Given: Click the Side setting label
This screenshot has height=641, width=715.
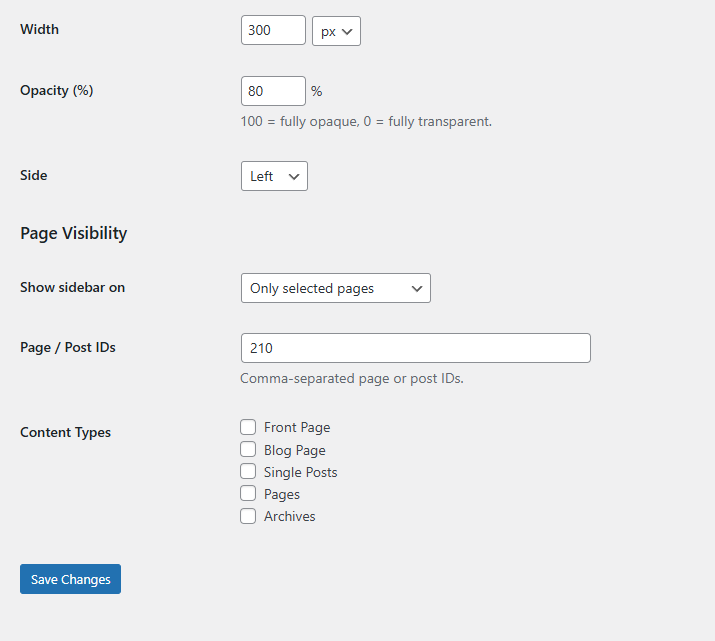Looking at the screenshot, I should pos(34,175).
